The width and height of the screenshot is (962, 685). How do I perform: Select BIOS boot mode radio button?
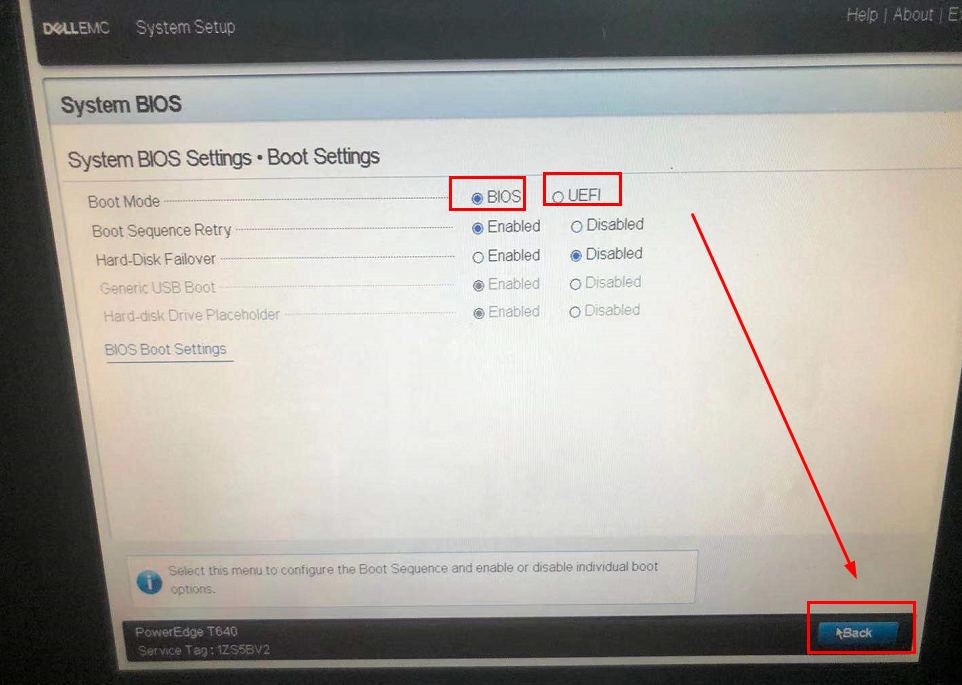[477, 198]
